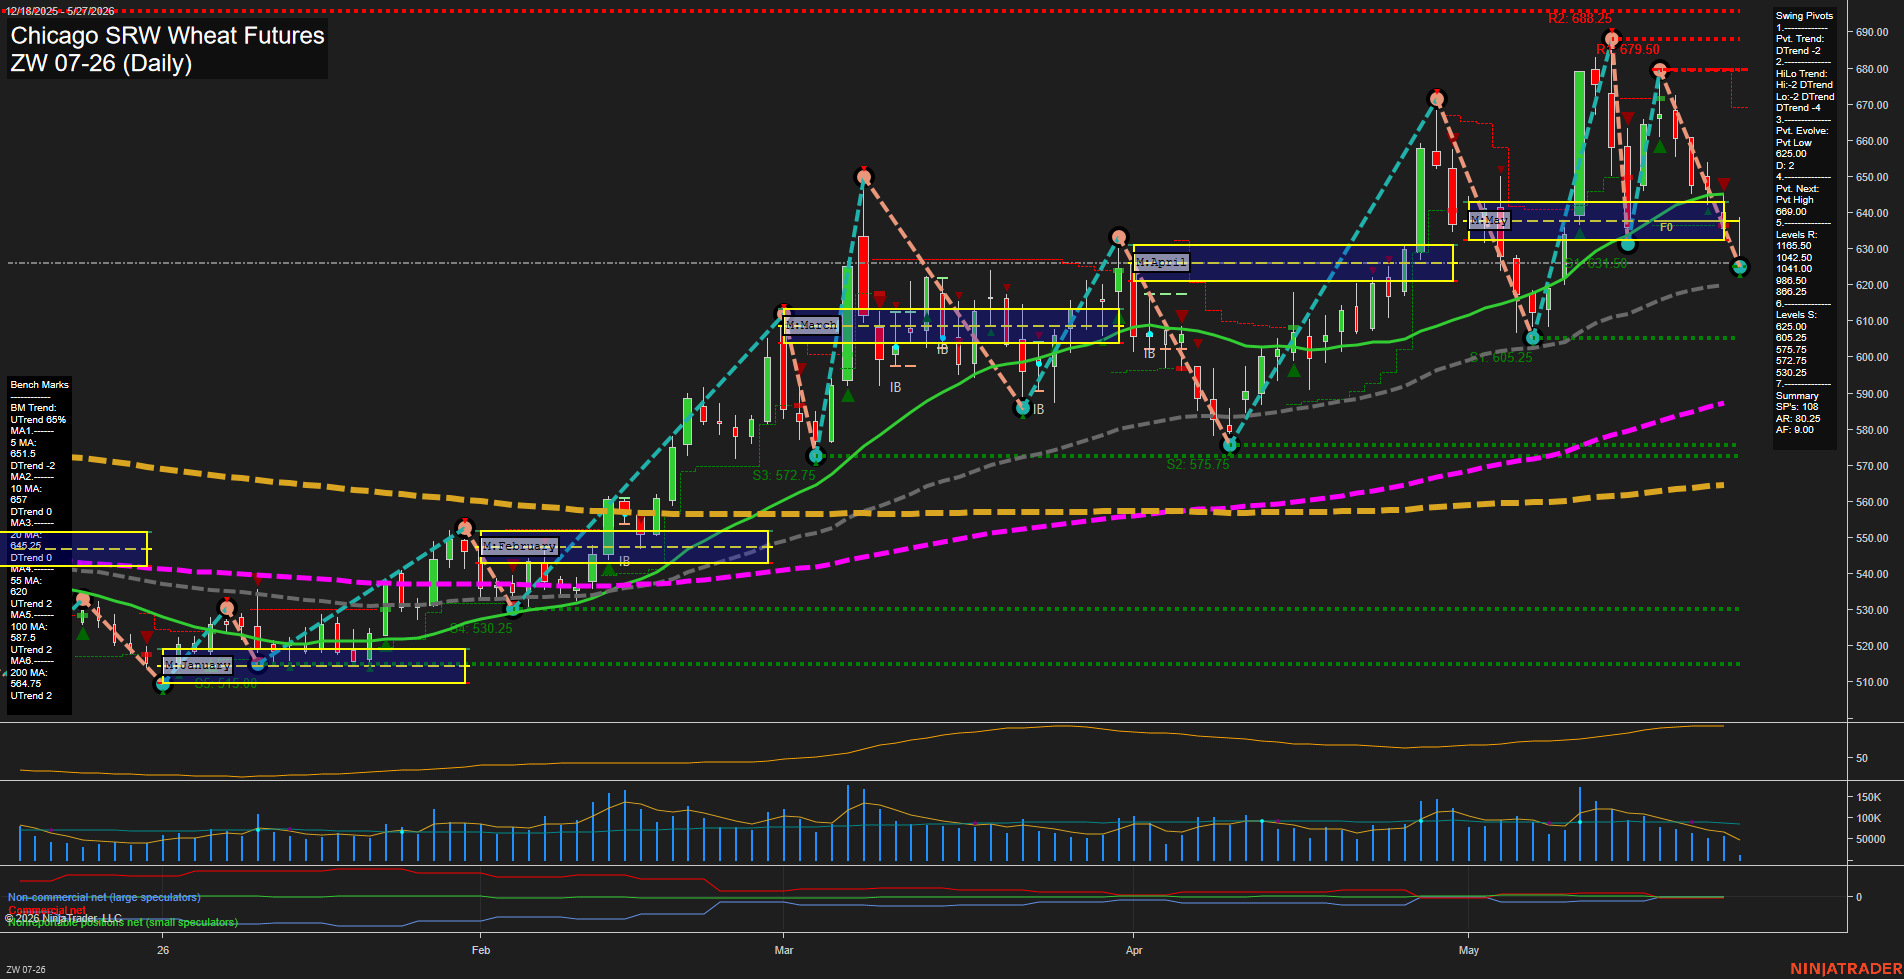Click the 510.00 price axis label

1872,682
